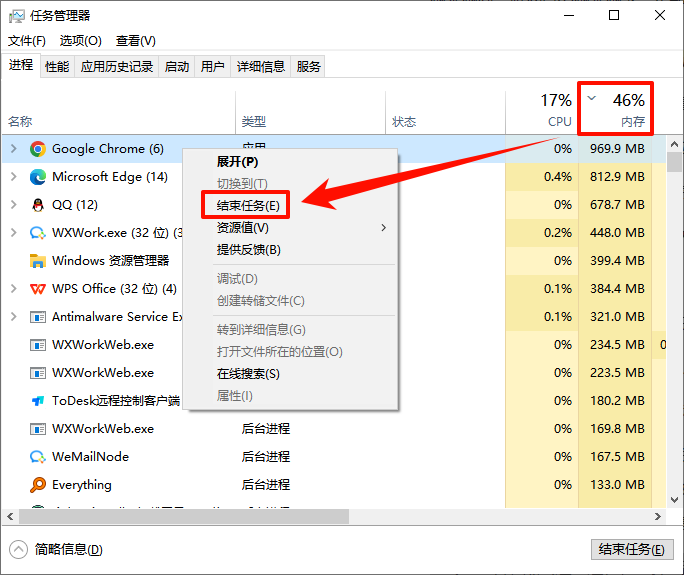Image resolution: width=684 pixels, height=575 pixels.
Task: Click the Antimalware Service icon
Action: click(x=38, y=317)
